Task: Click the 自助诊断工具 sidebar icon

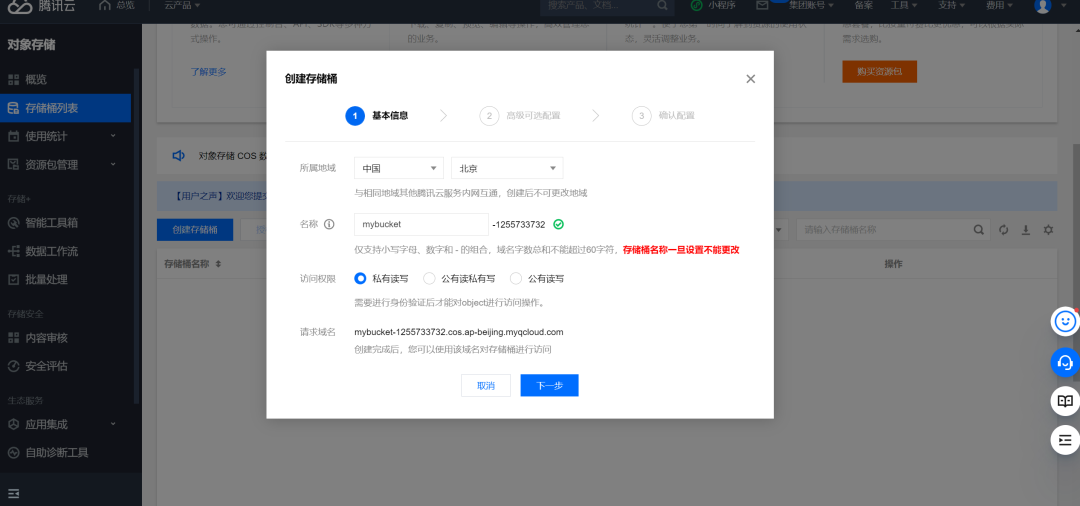Action: tap(13, 453)
